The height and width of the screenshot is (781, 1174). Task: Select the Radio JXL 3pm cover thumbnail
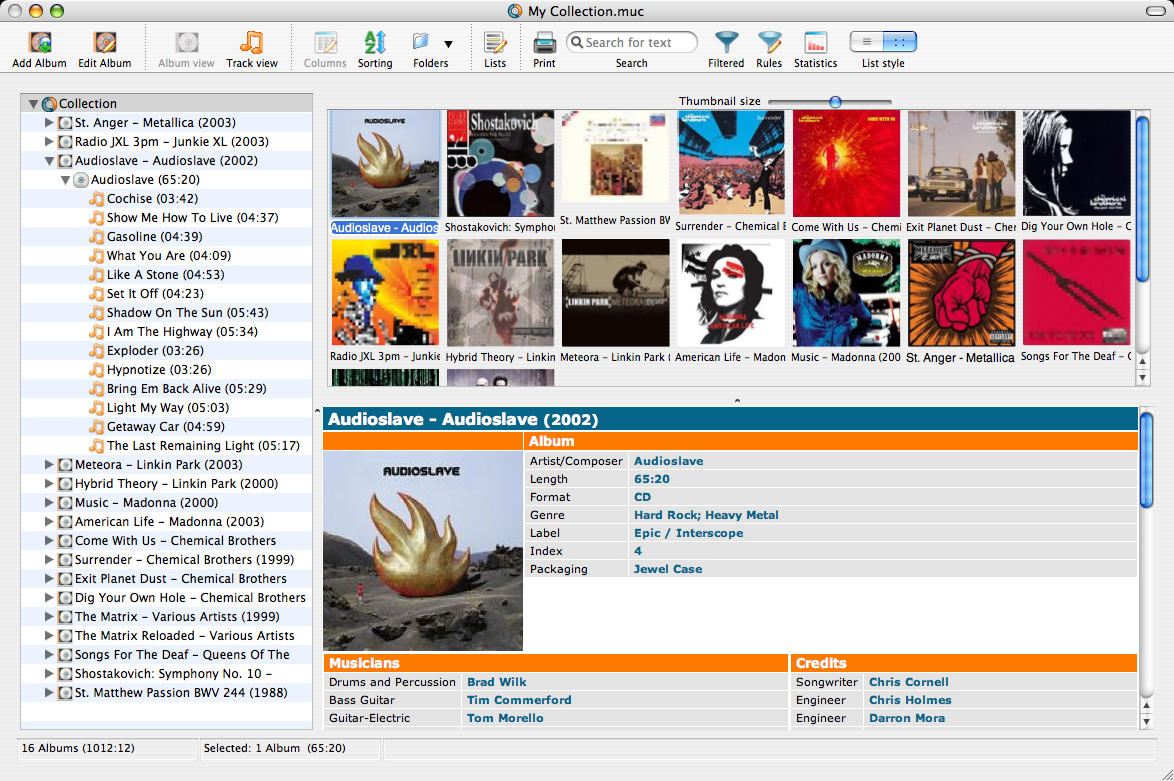click(386, 292)
